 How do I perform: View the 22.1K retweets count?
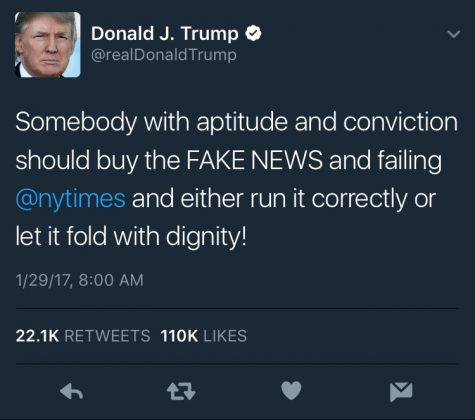tap(37, 336)
